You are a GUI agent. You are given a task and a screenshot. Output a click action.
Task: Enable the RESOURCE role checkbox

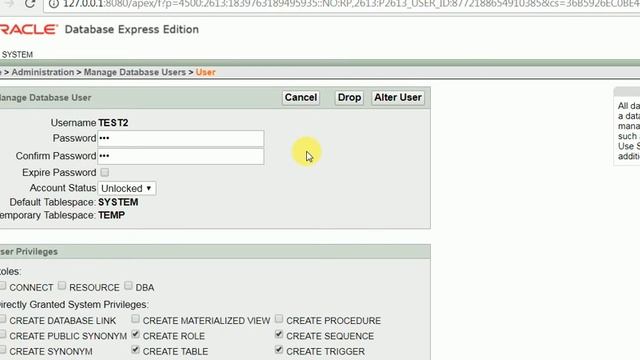click(62, 285)
